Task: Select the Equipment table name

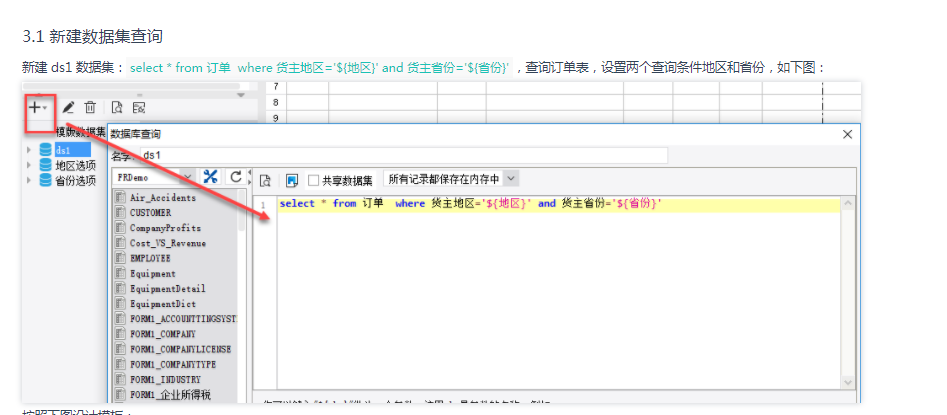Action: coord(153,274)
